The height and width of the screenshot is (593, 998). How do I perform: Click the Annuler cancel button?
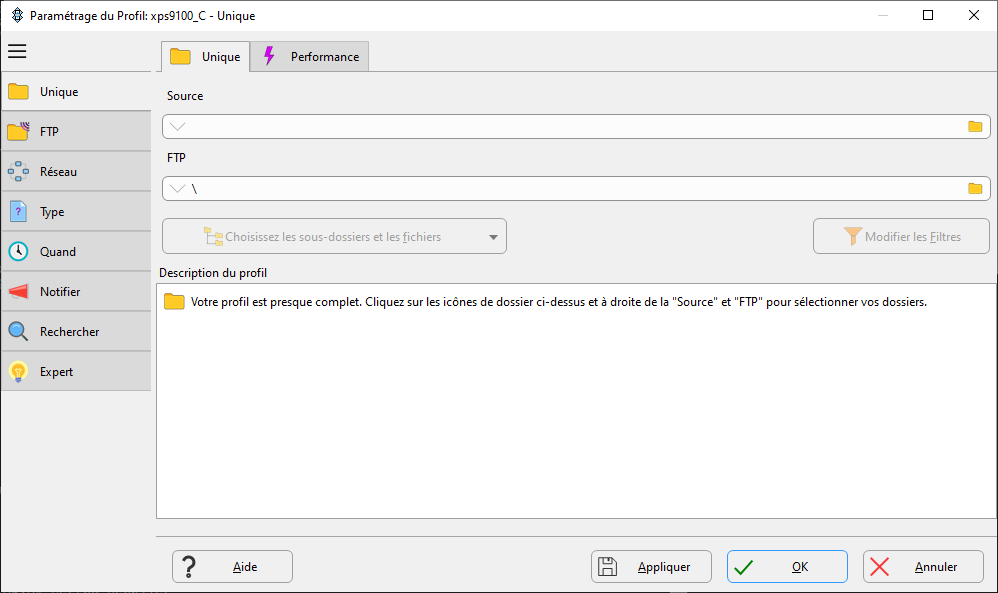point(924,566)
